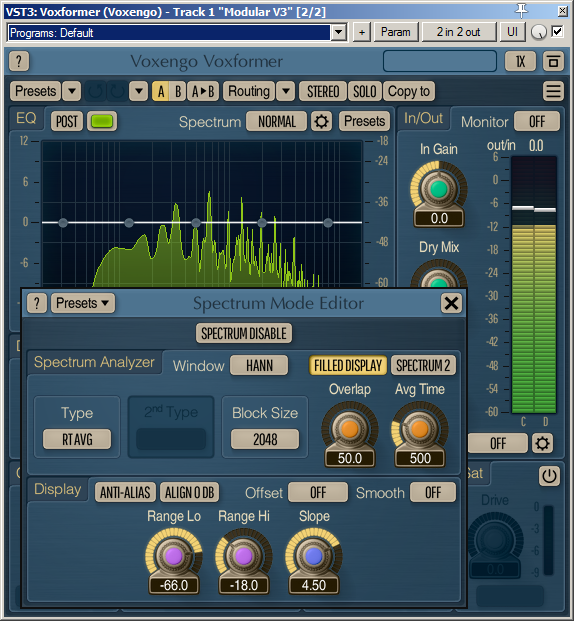Click the 2 in 2 out button

(x=458, y=32)
